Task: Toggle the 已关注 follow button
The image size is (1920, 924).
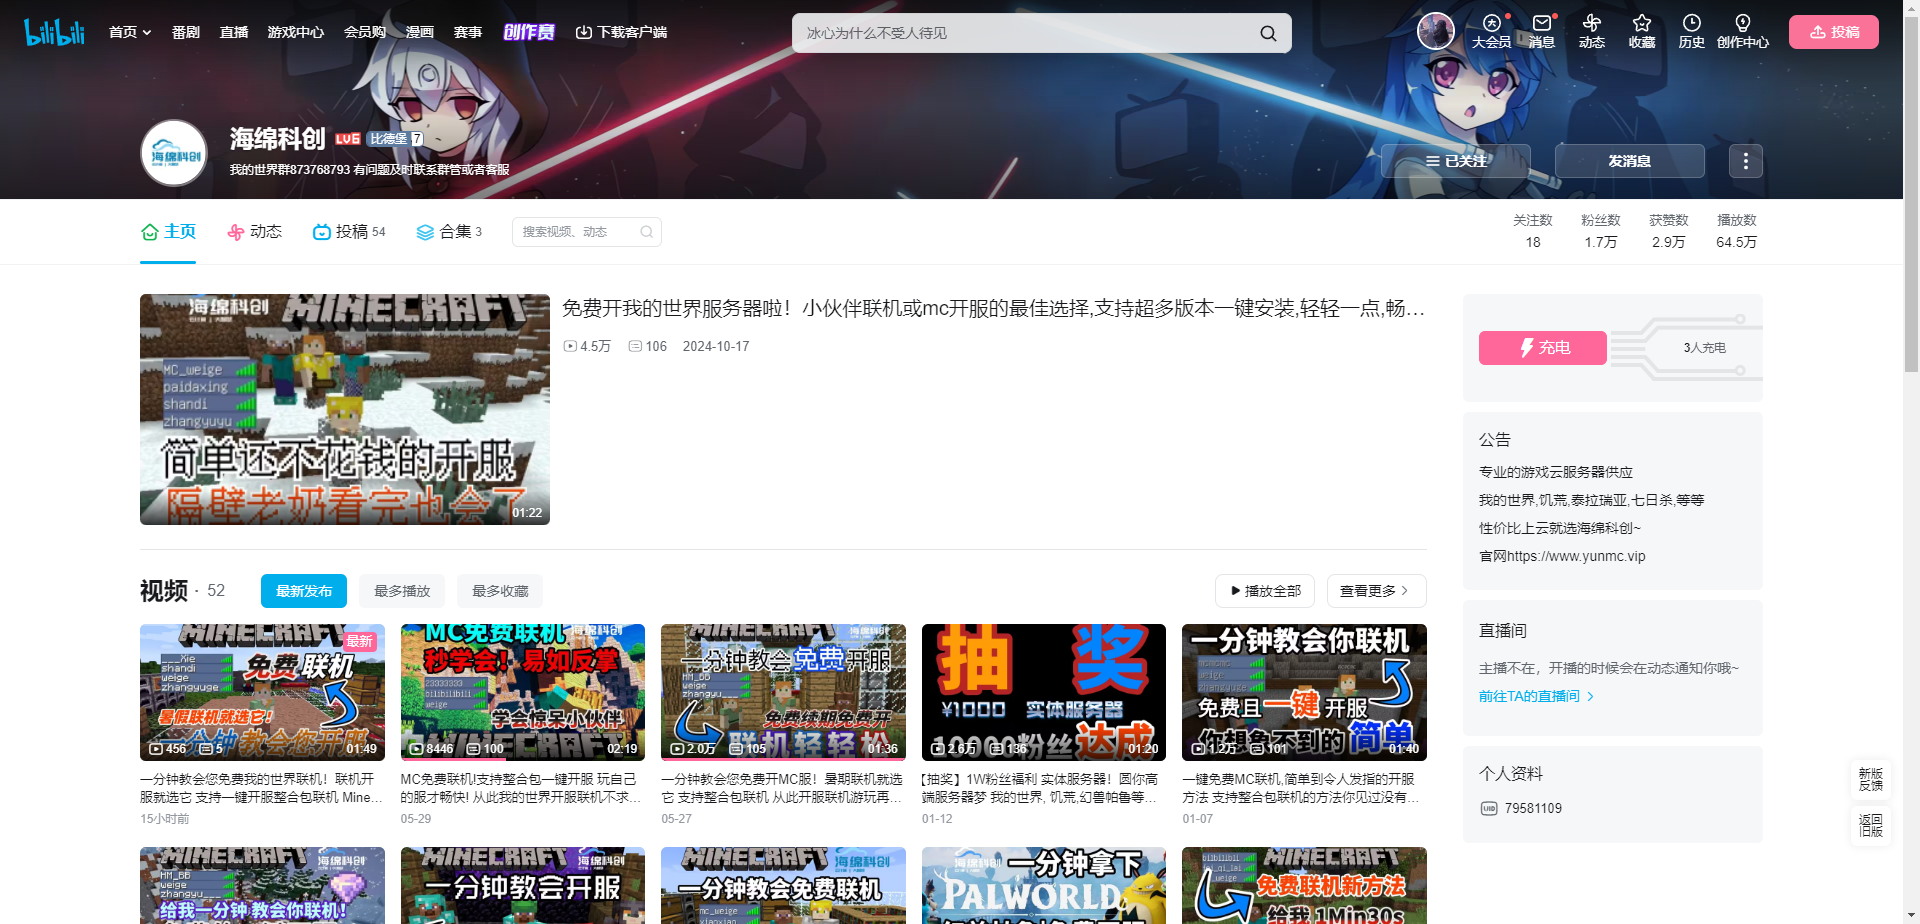Action: pos(1456,161)
